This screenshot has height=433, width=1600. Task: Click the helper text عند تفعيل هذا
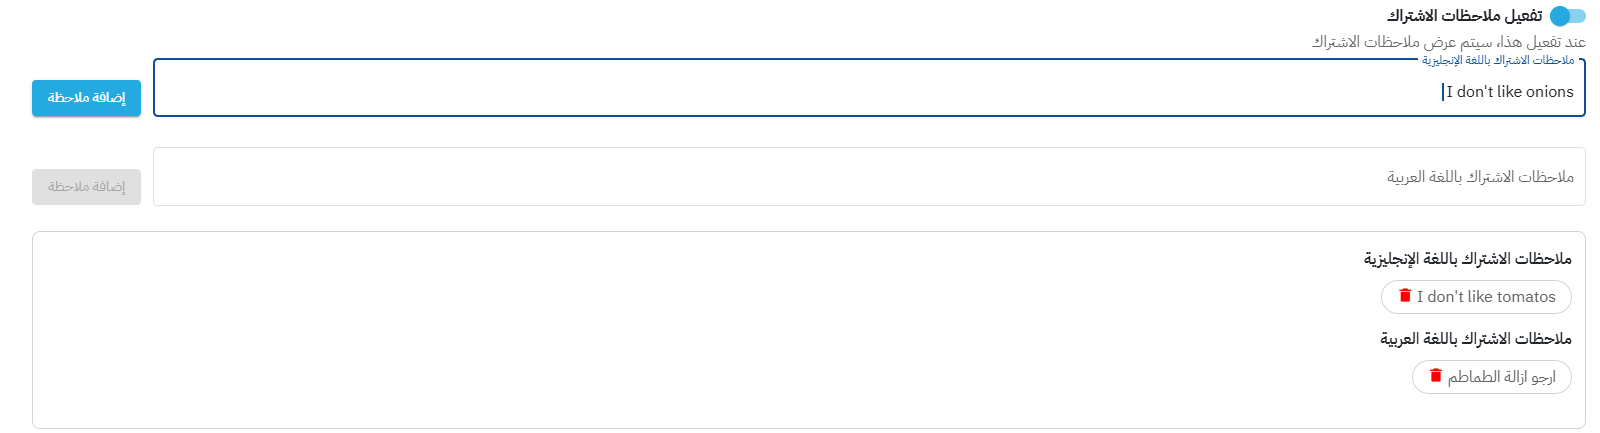click(x=1449, y=42)
